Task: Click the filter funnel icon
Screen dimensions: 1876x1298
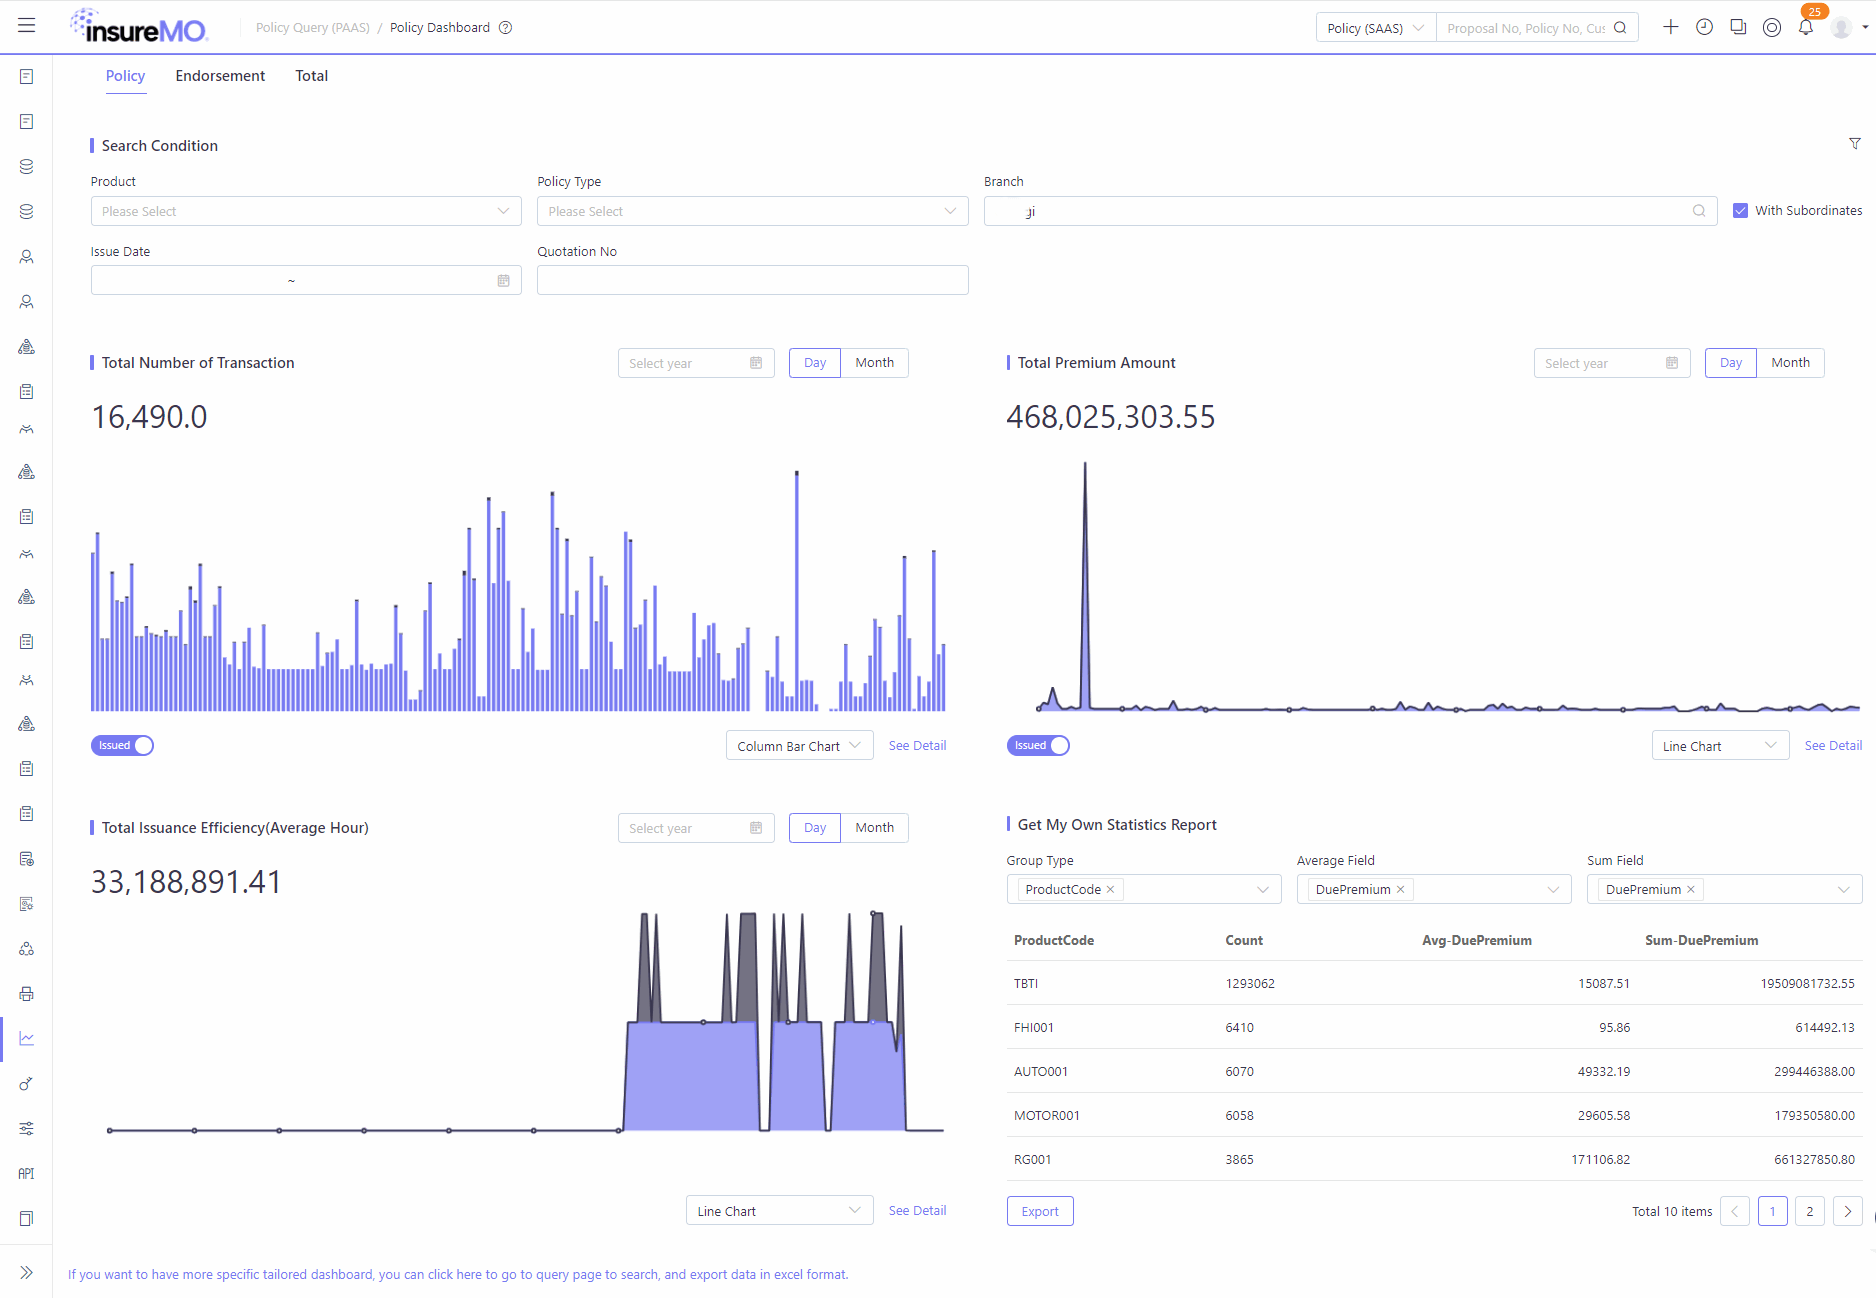Action: point(1854,144)
